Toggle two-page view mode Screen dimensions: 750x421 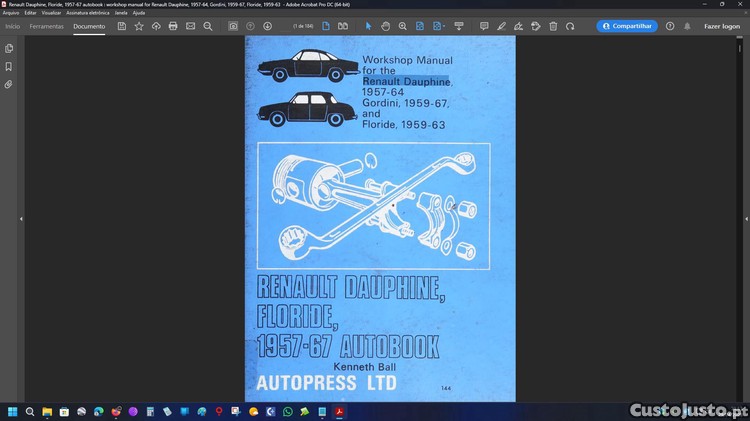click(x=343, y=26)
